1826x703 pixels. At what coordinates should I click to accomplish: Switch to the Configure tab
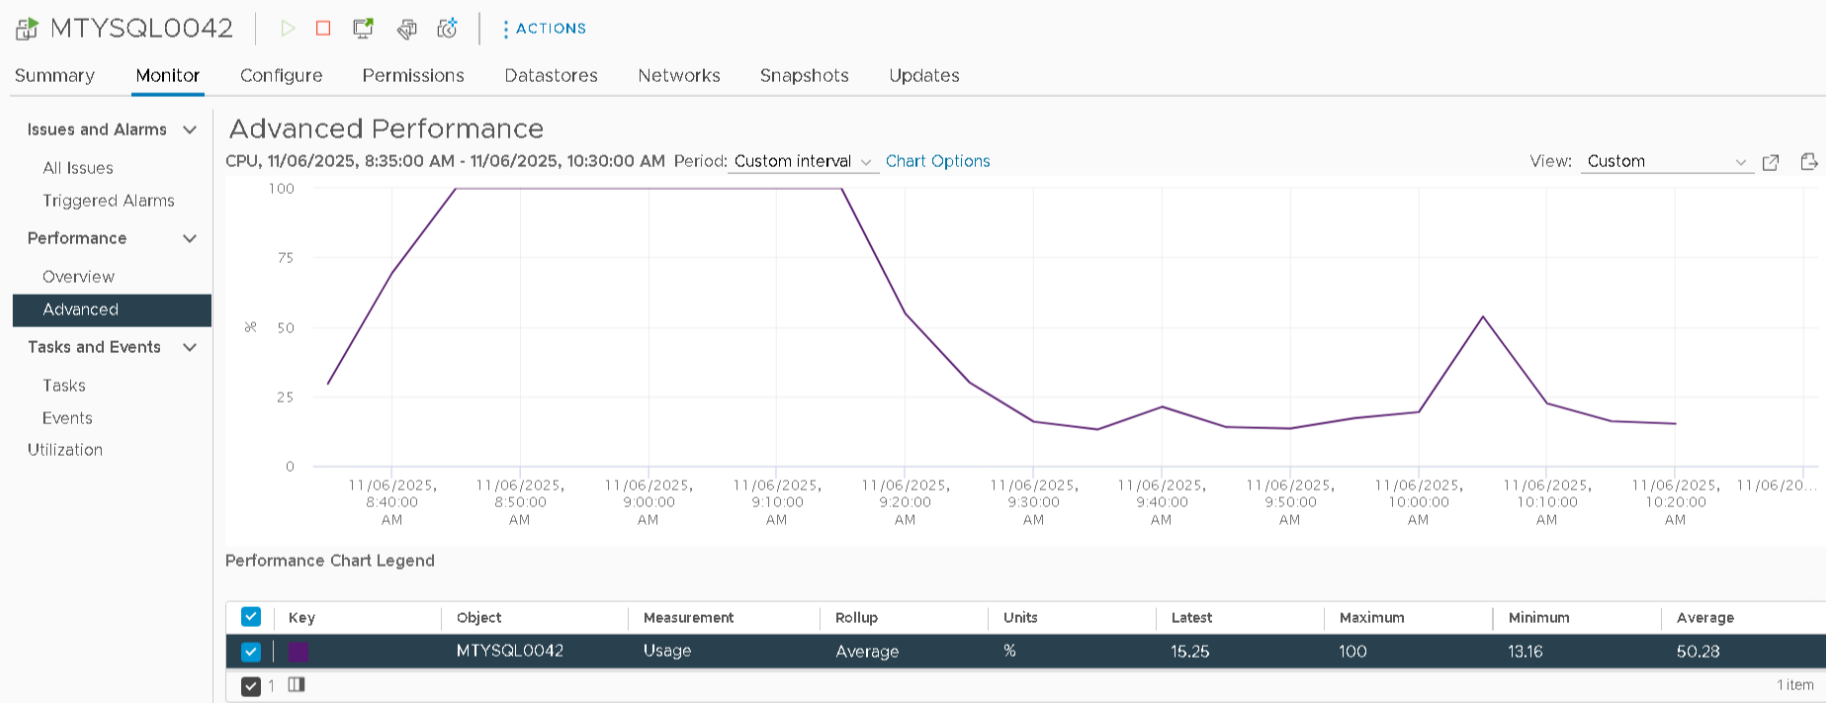281,76
